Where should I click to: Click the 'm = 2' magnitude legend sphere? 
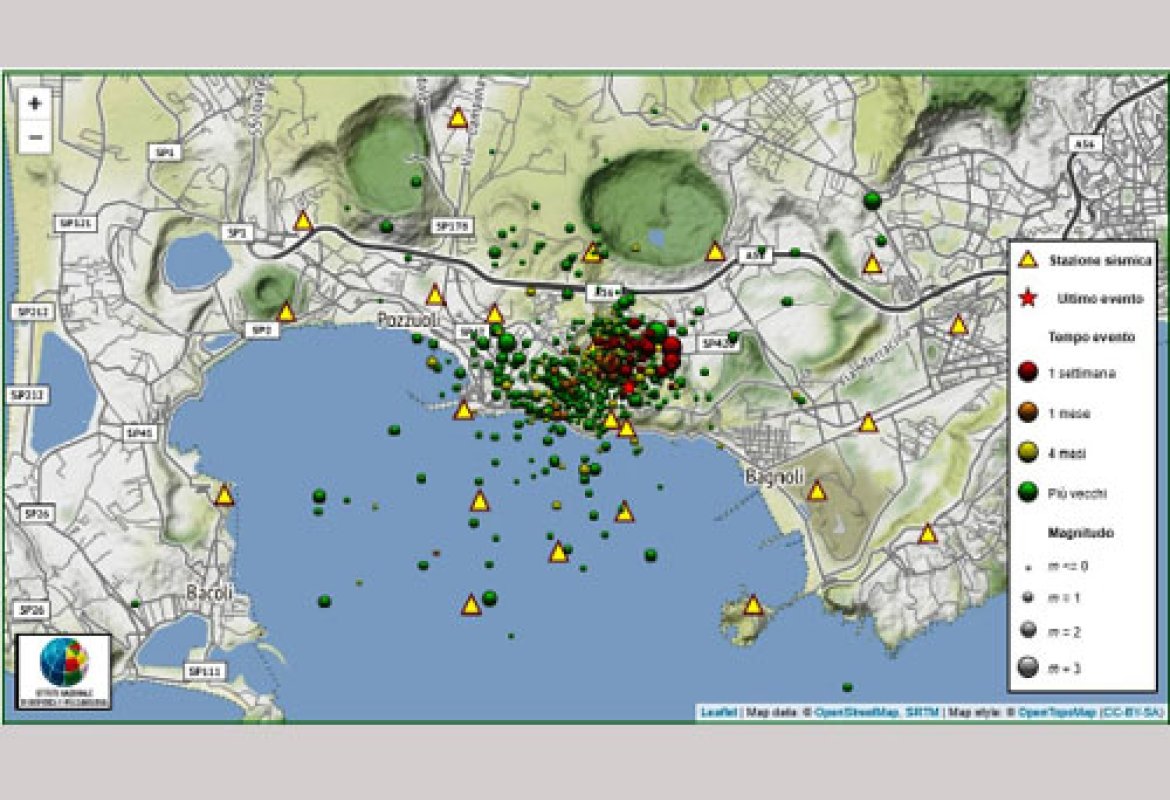coord(1028,631)
